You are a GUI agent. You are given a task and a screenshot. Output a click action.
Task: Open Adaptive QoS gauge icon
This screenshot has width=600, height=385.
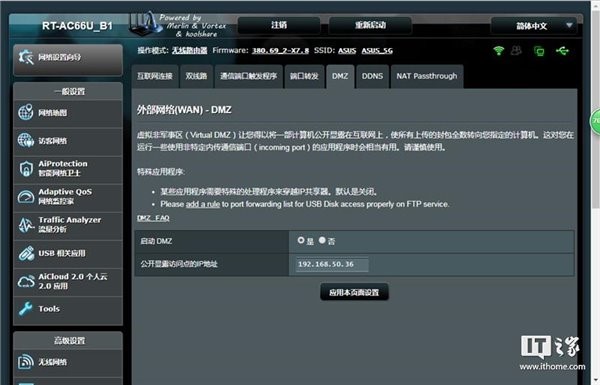pos(26,197)
